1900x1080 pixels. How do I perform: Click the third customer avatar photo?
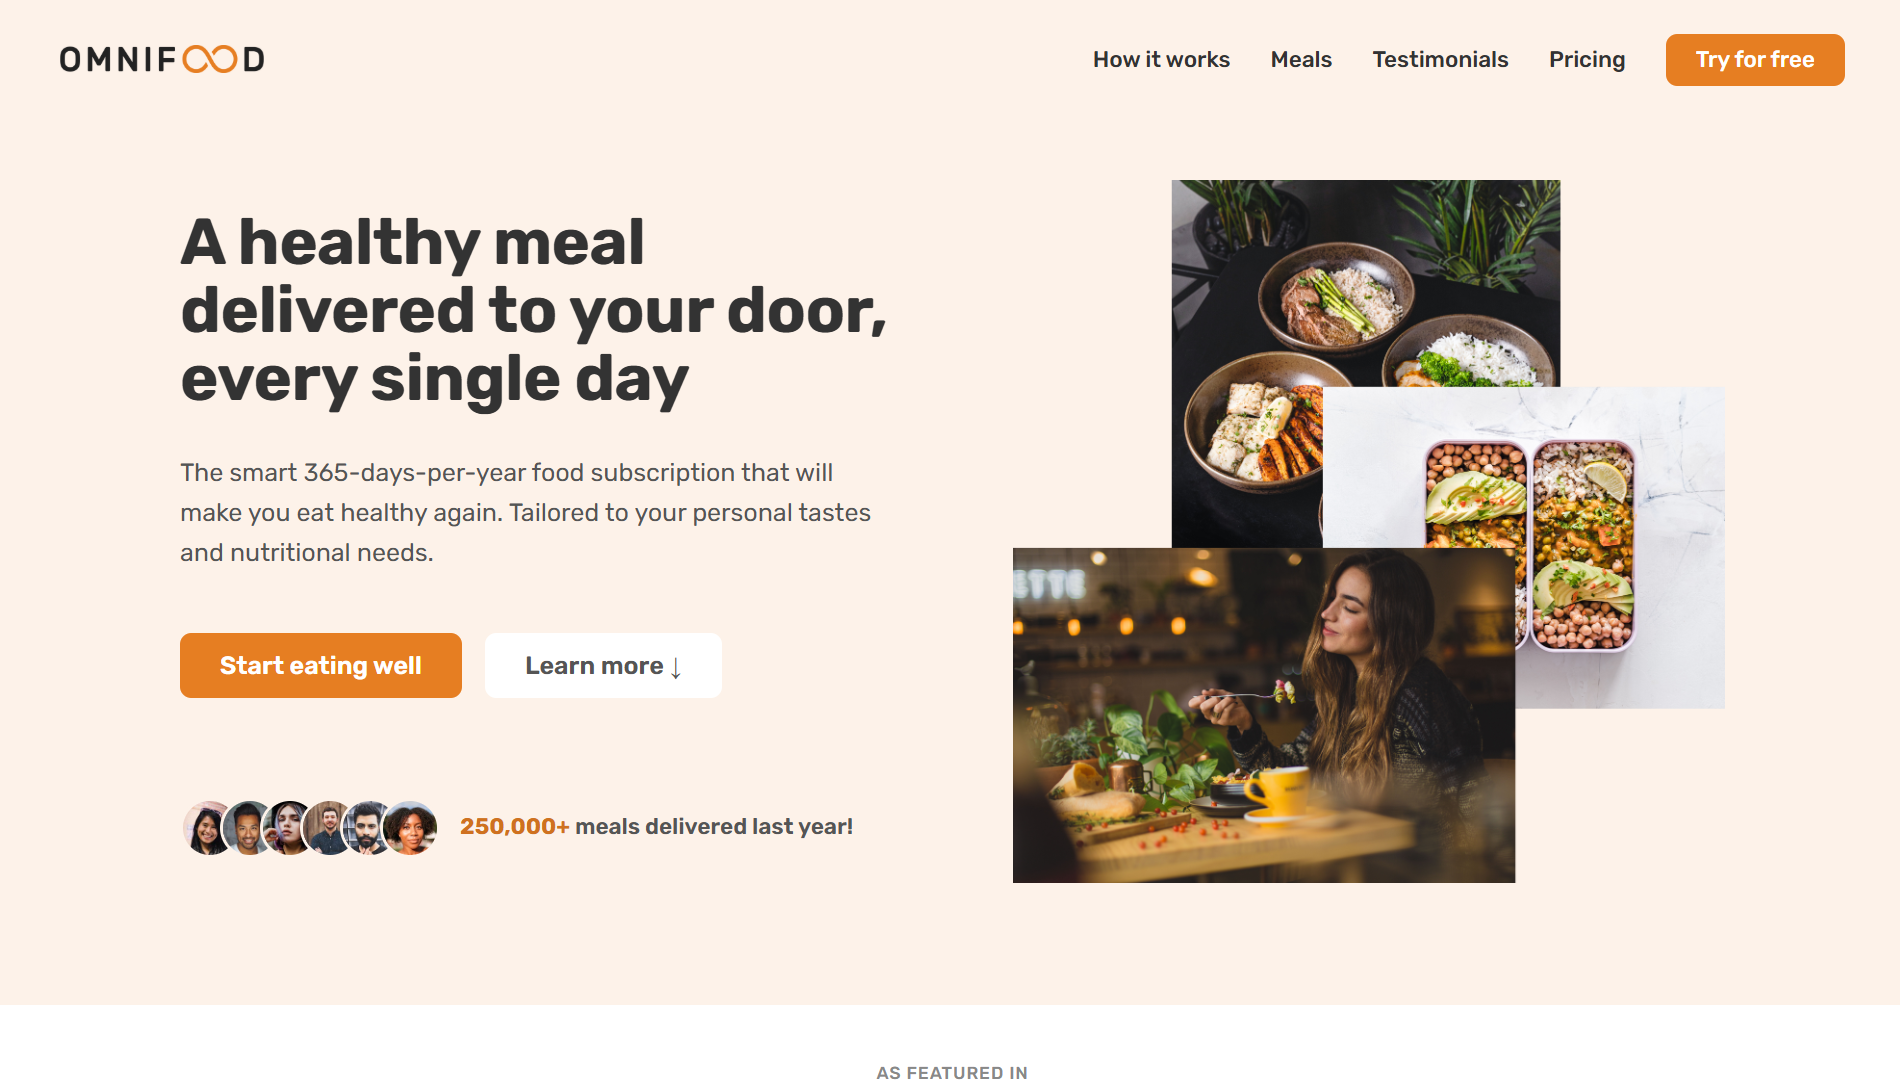coord(288,828)
